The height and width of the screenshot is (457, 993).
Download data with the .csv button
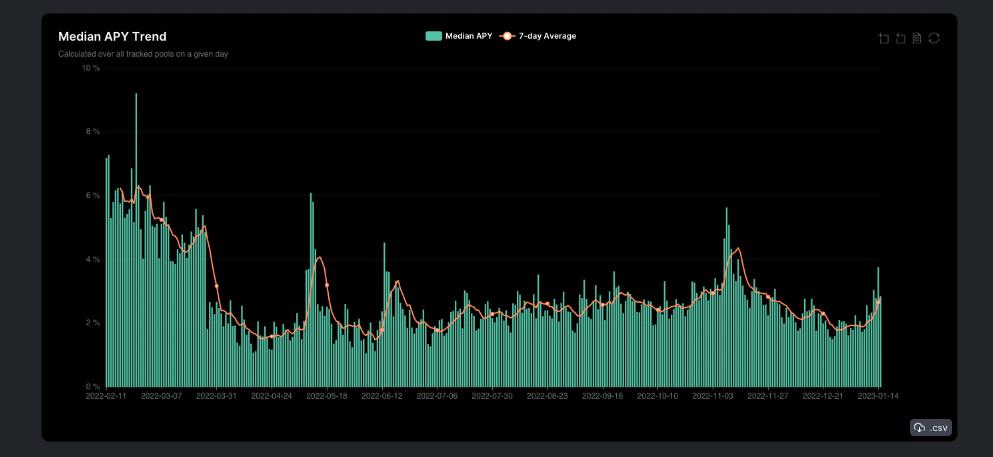tap(930, 428)
